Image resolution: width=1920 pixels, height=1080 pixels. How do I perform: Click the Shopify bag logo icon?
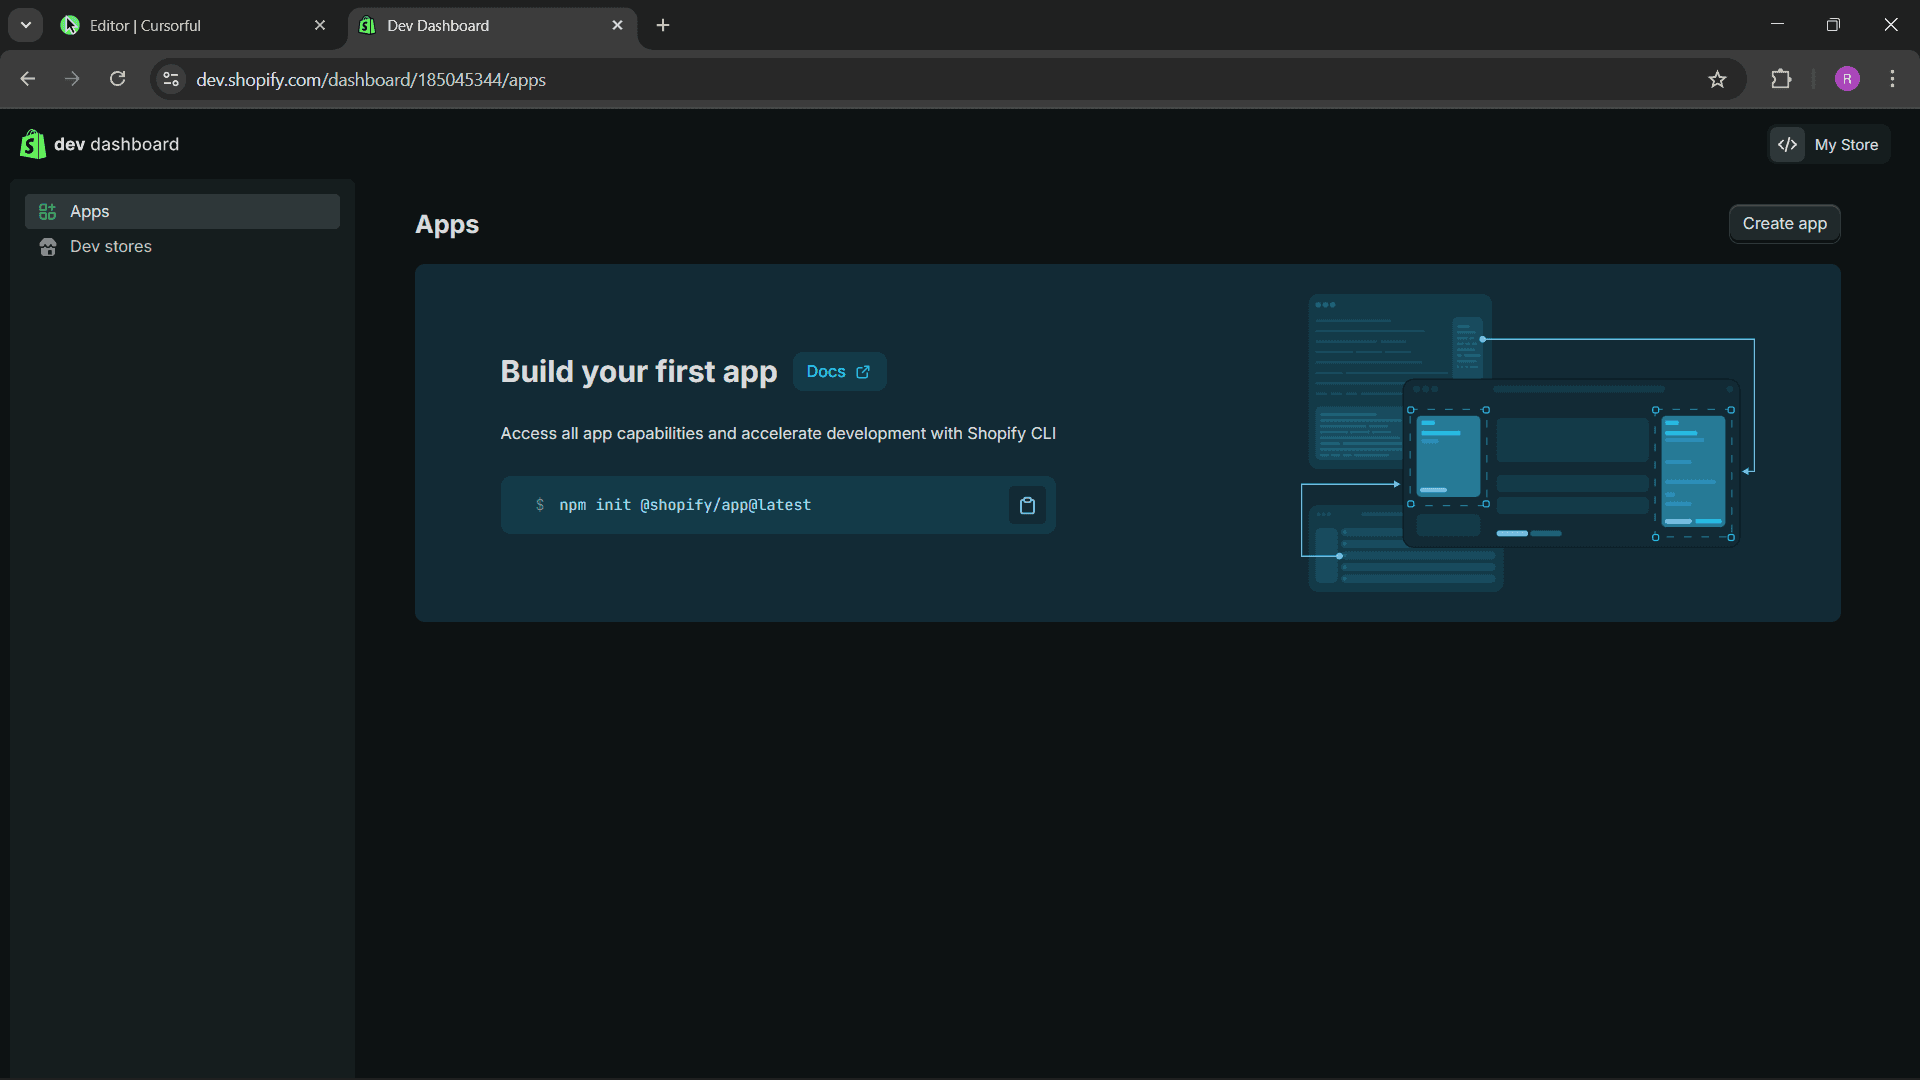(x=32, y=144)
